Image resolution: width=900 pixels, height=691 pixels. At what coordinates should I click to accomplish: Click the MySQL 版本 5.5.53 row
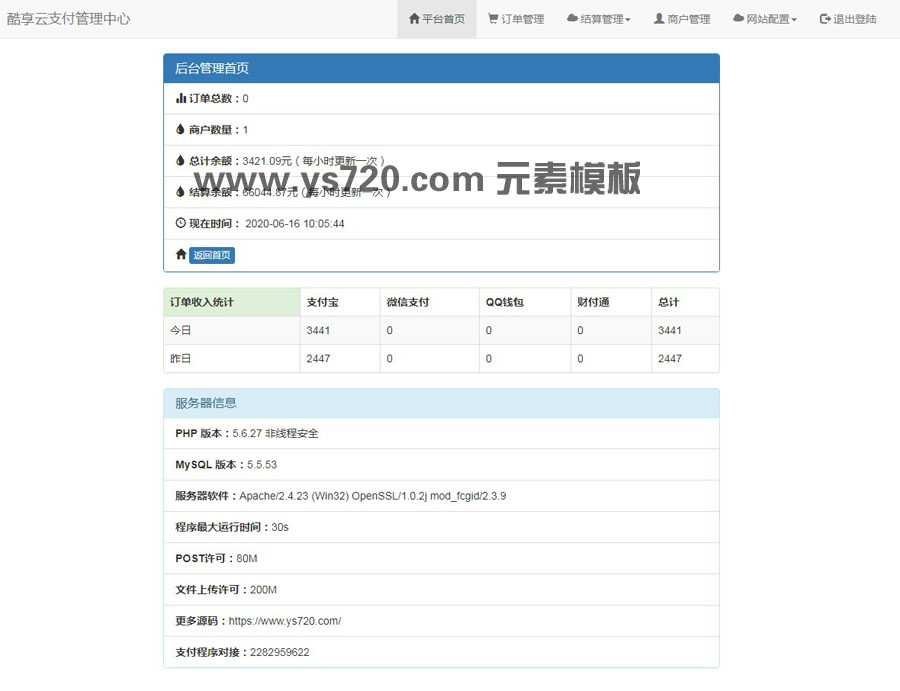point(441,464)
